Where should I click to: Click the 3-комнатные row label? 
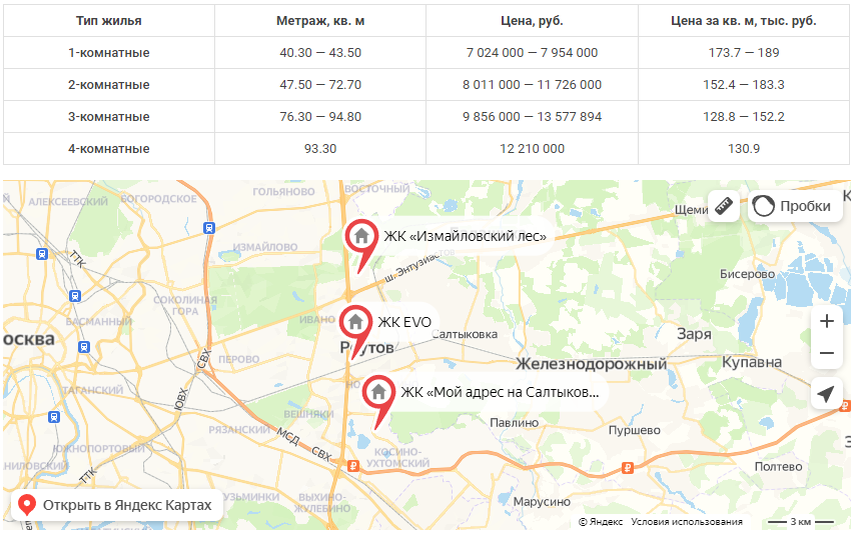tap(109, 117)
